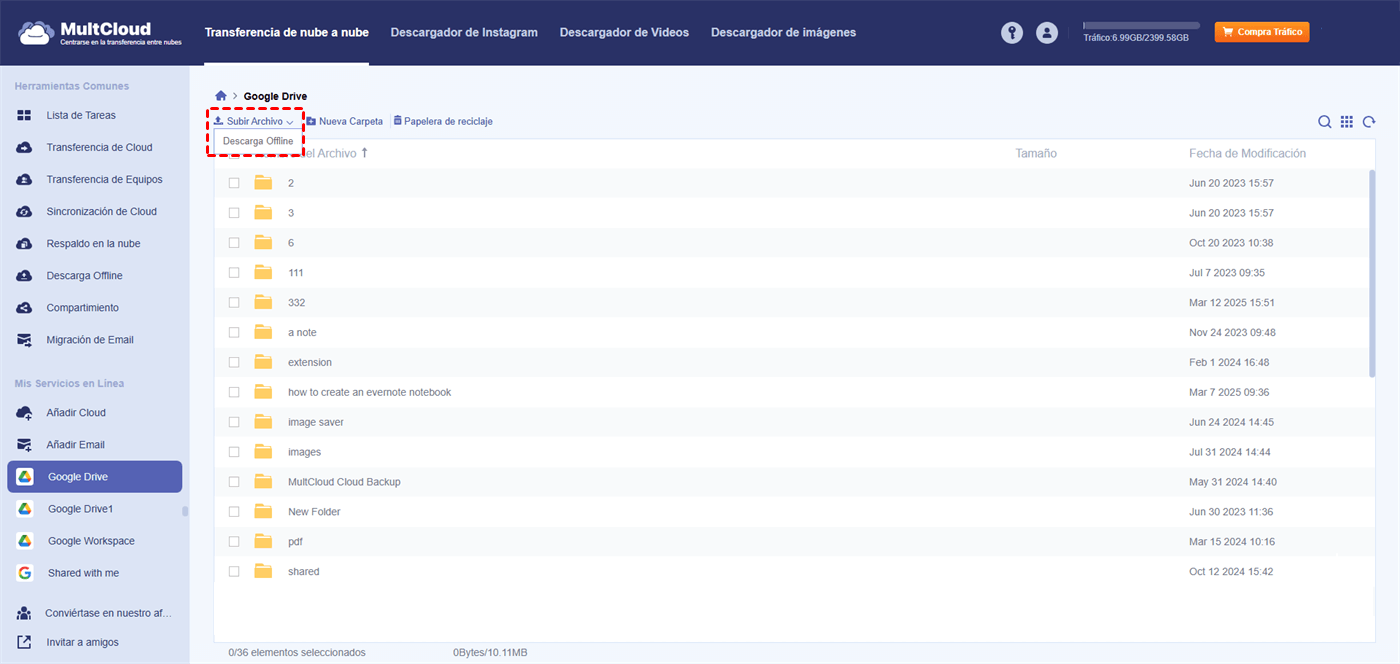Open Papelera de reciclaje
Viewport: 1400px width, 664px height.
(x=443, y=121)
